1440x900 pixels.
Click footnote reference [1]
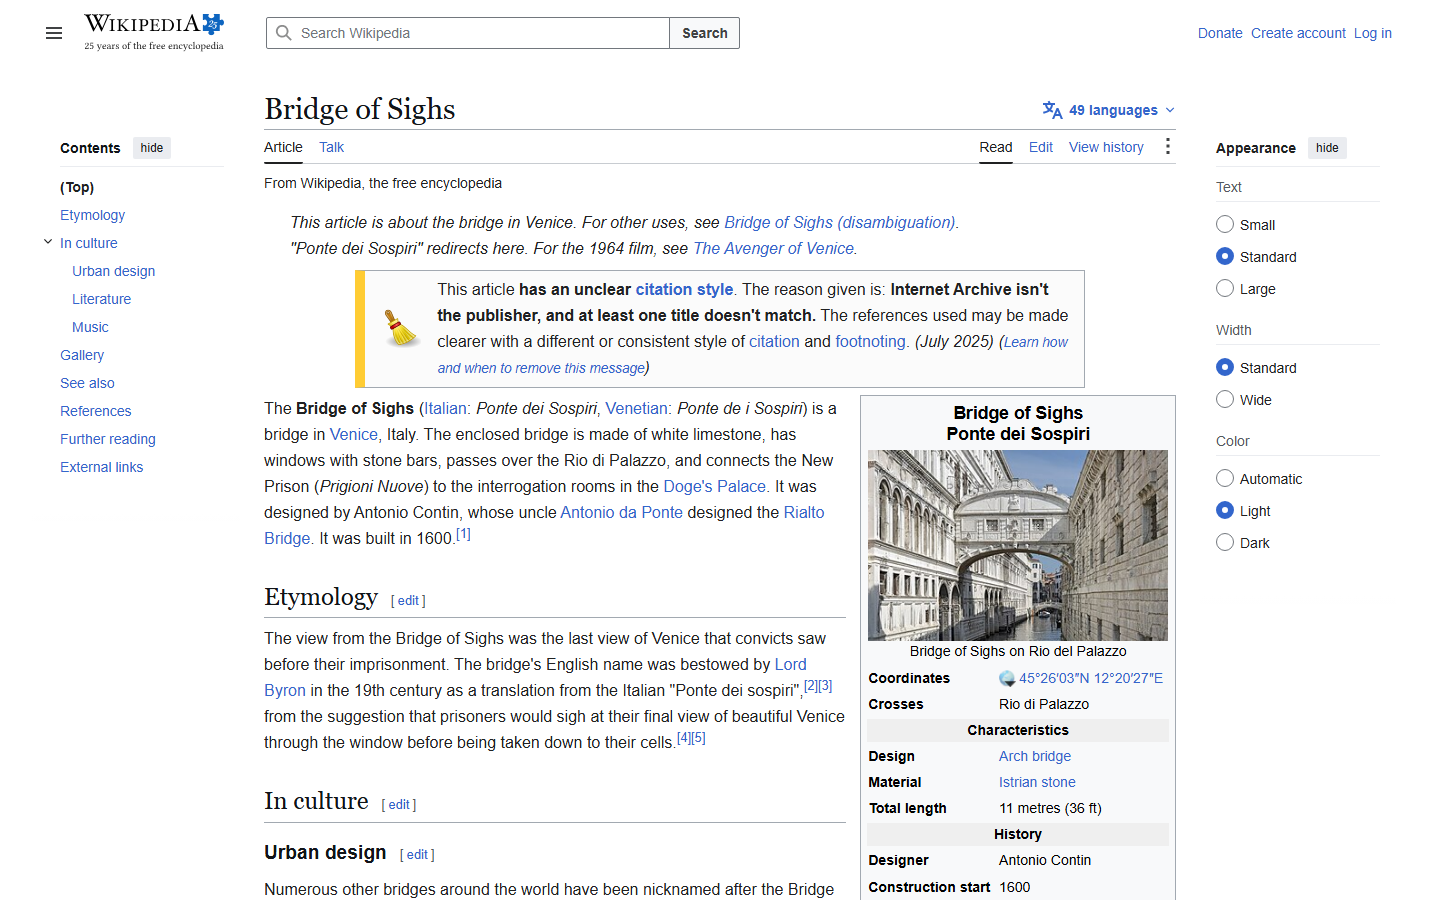[x=463, y=535]
